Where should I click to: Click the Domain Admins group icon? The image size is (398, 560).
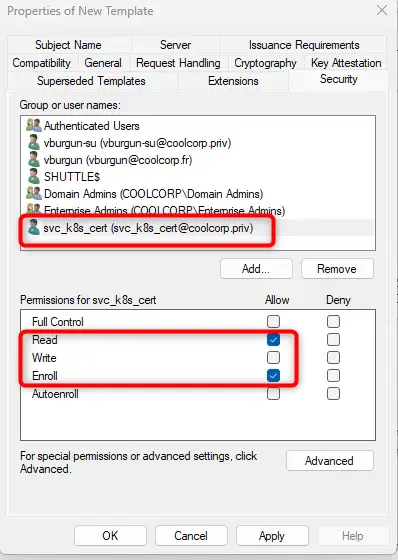tap(34, 193)
